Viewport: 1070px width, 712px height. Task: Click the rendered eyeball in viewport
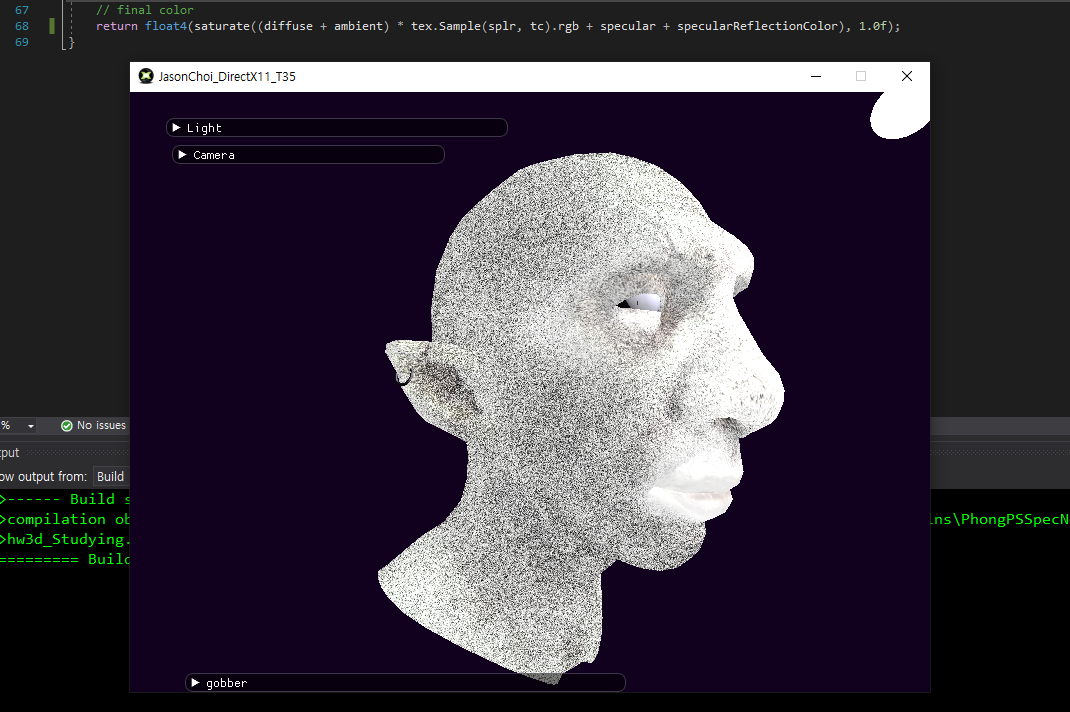[x=644, y=302]
